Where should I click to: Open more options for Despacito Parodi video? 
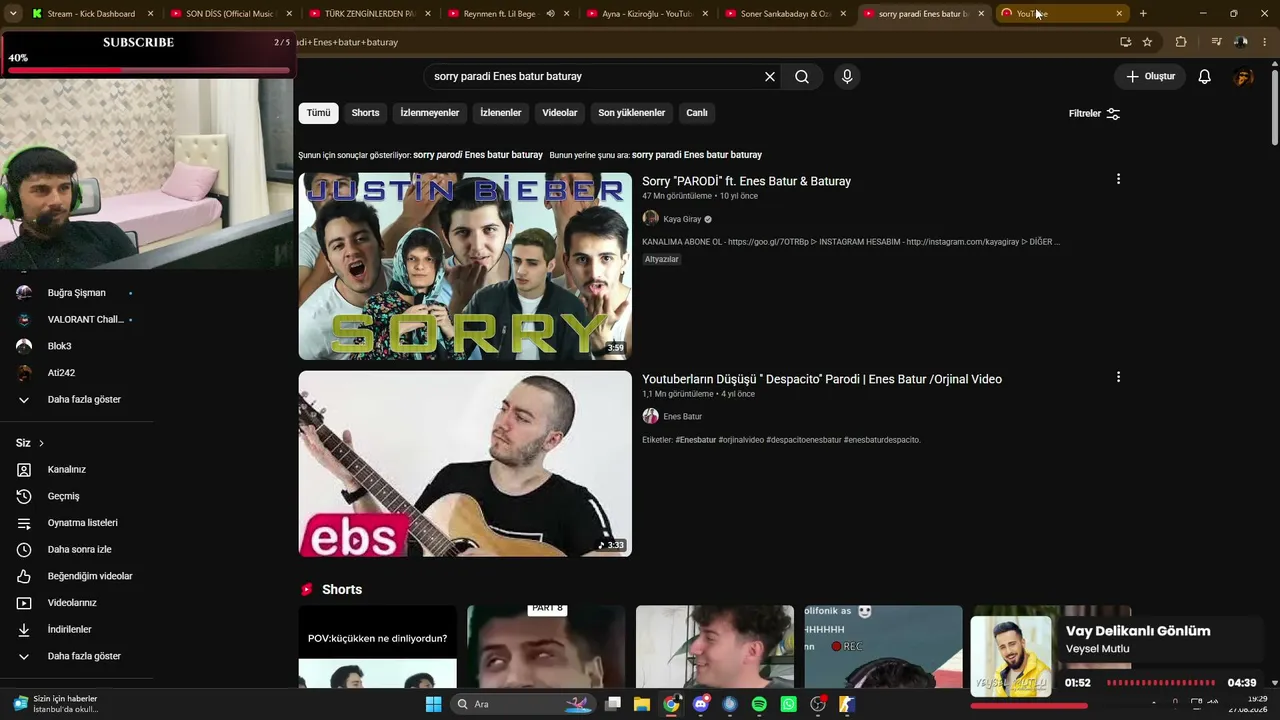tap(1118, 377)
